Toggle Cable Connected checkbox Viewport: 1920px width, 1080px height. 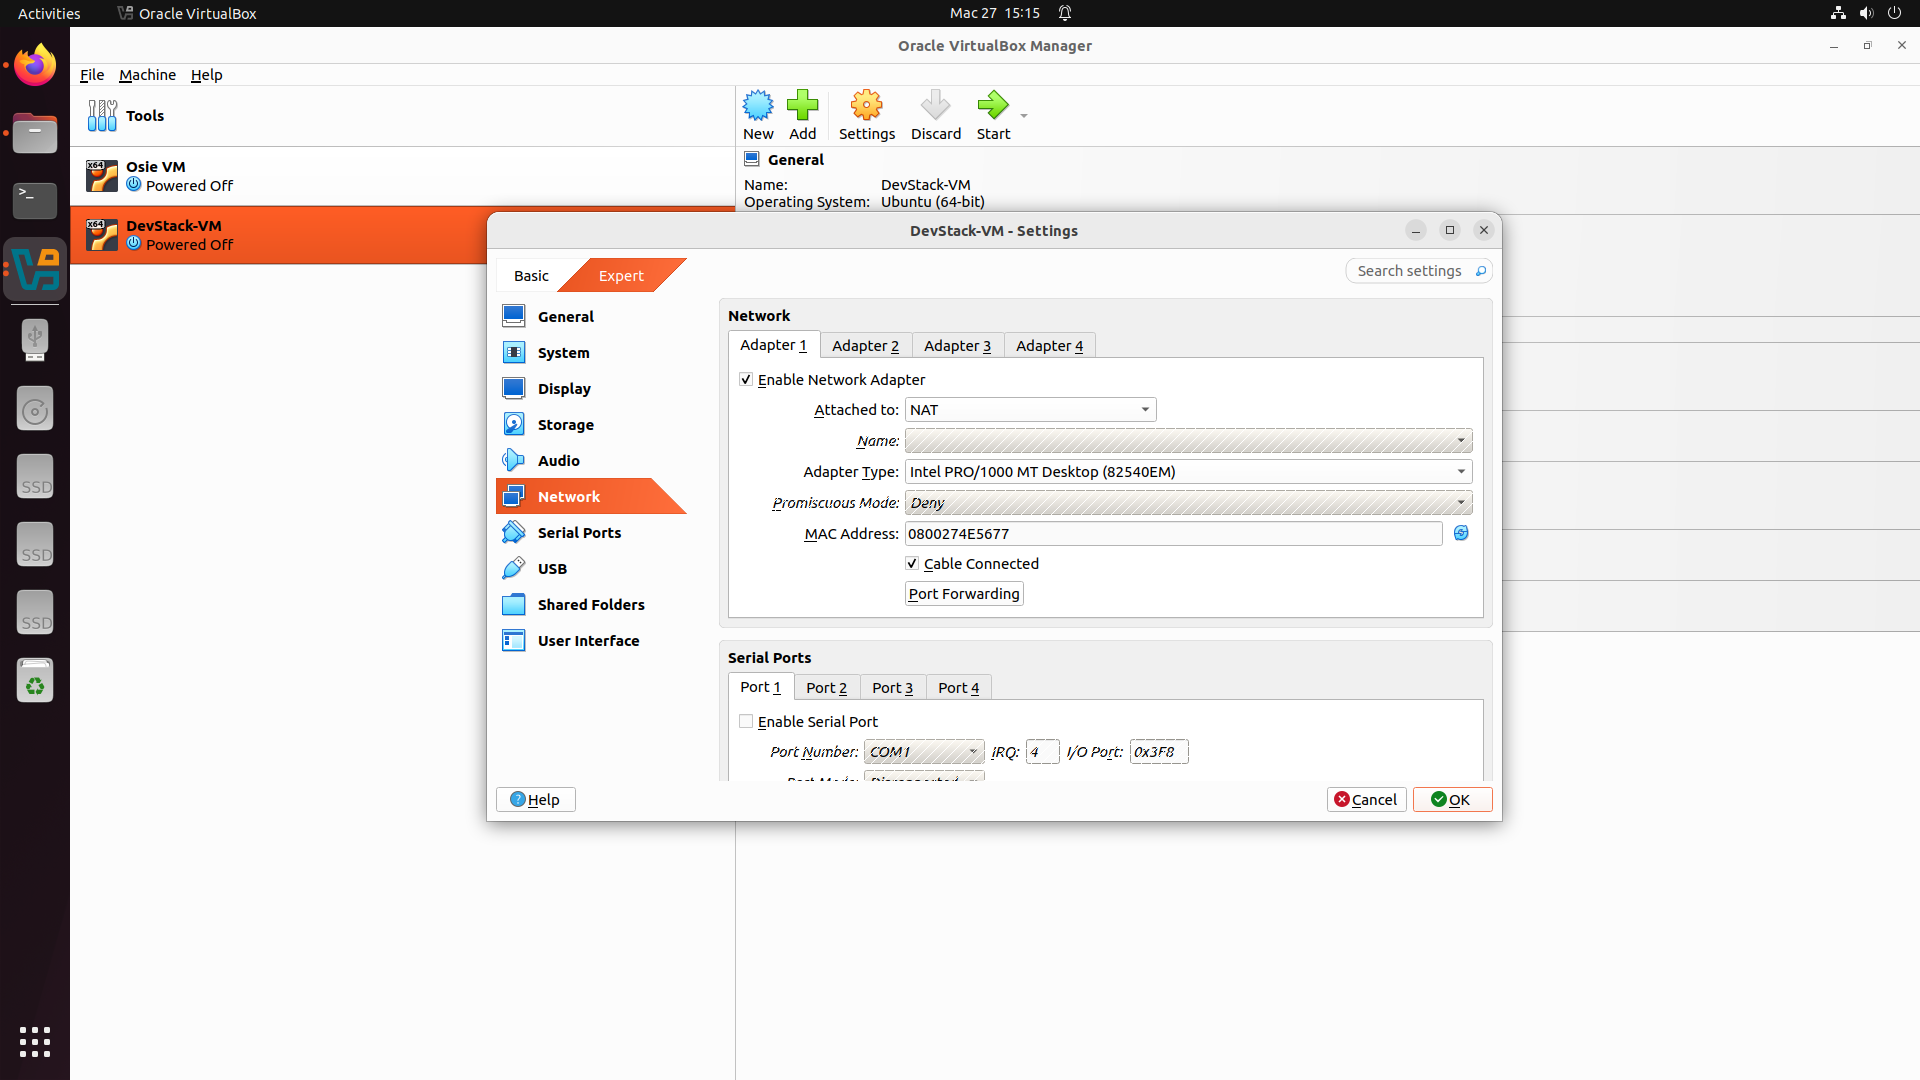coord(912,563)
